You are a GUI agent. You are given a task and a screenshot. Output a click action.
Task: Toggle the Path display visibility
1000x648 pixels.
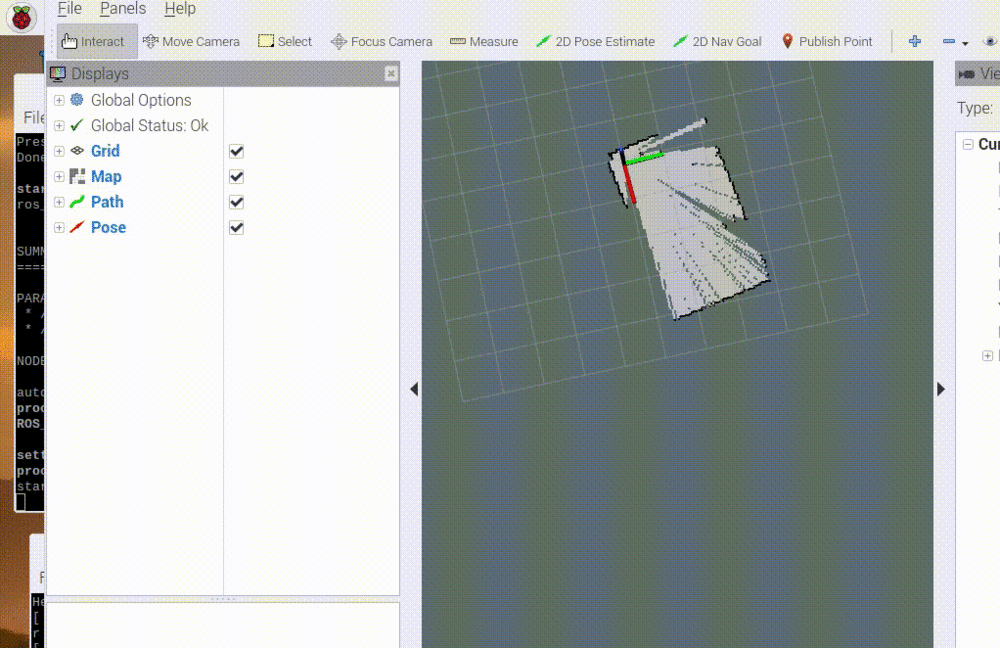(x=236, y=202)
